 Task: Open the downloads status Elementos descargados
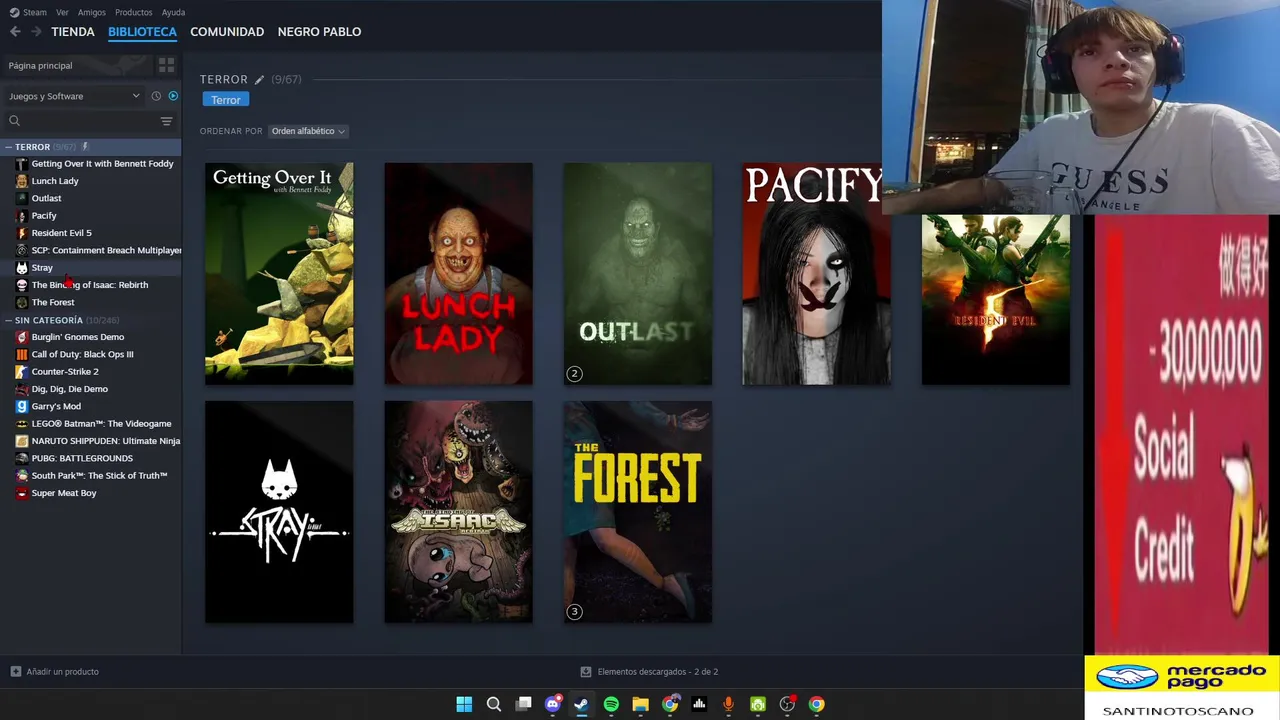650,671
